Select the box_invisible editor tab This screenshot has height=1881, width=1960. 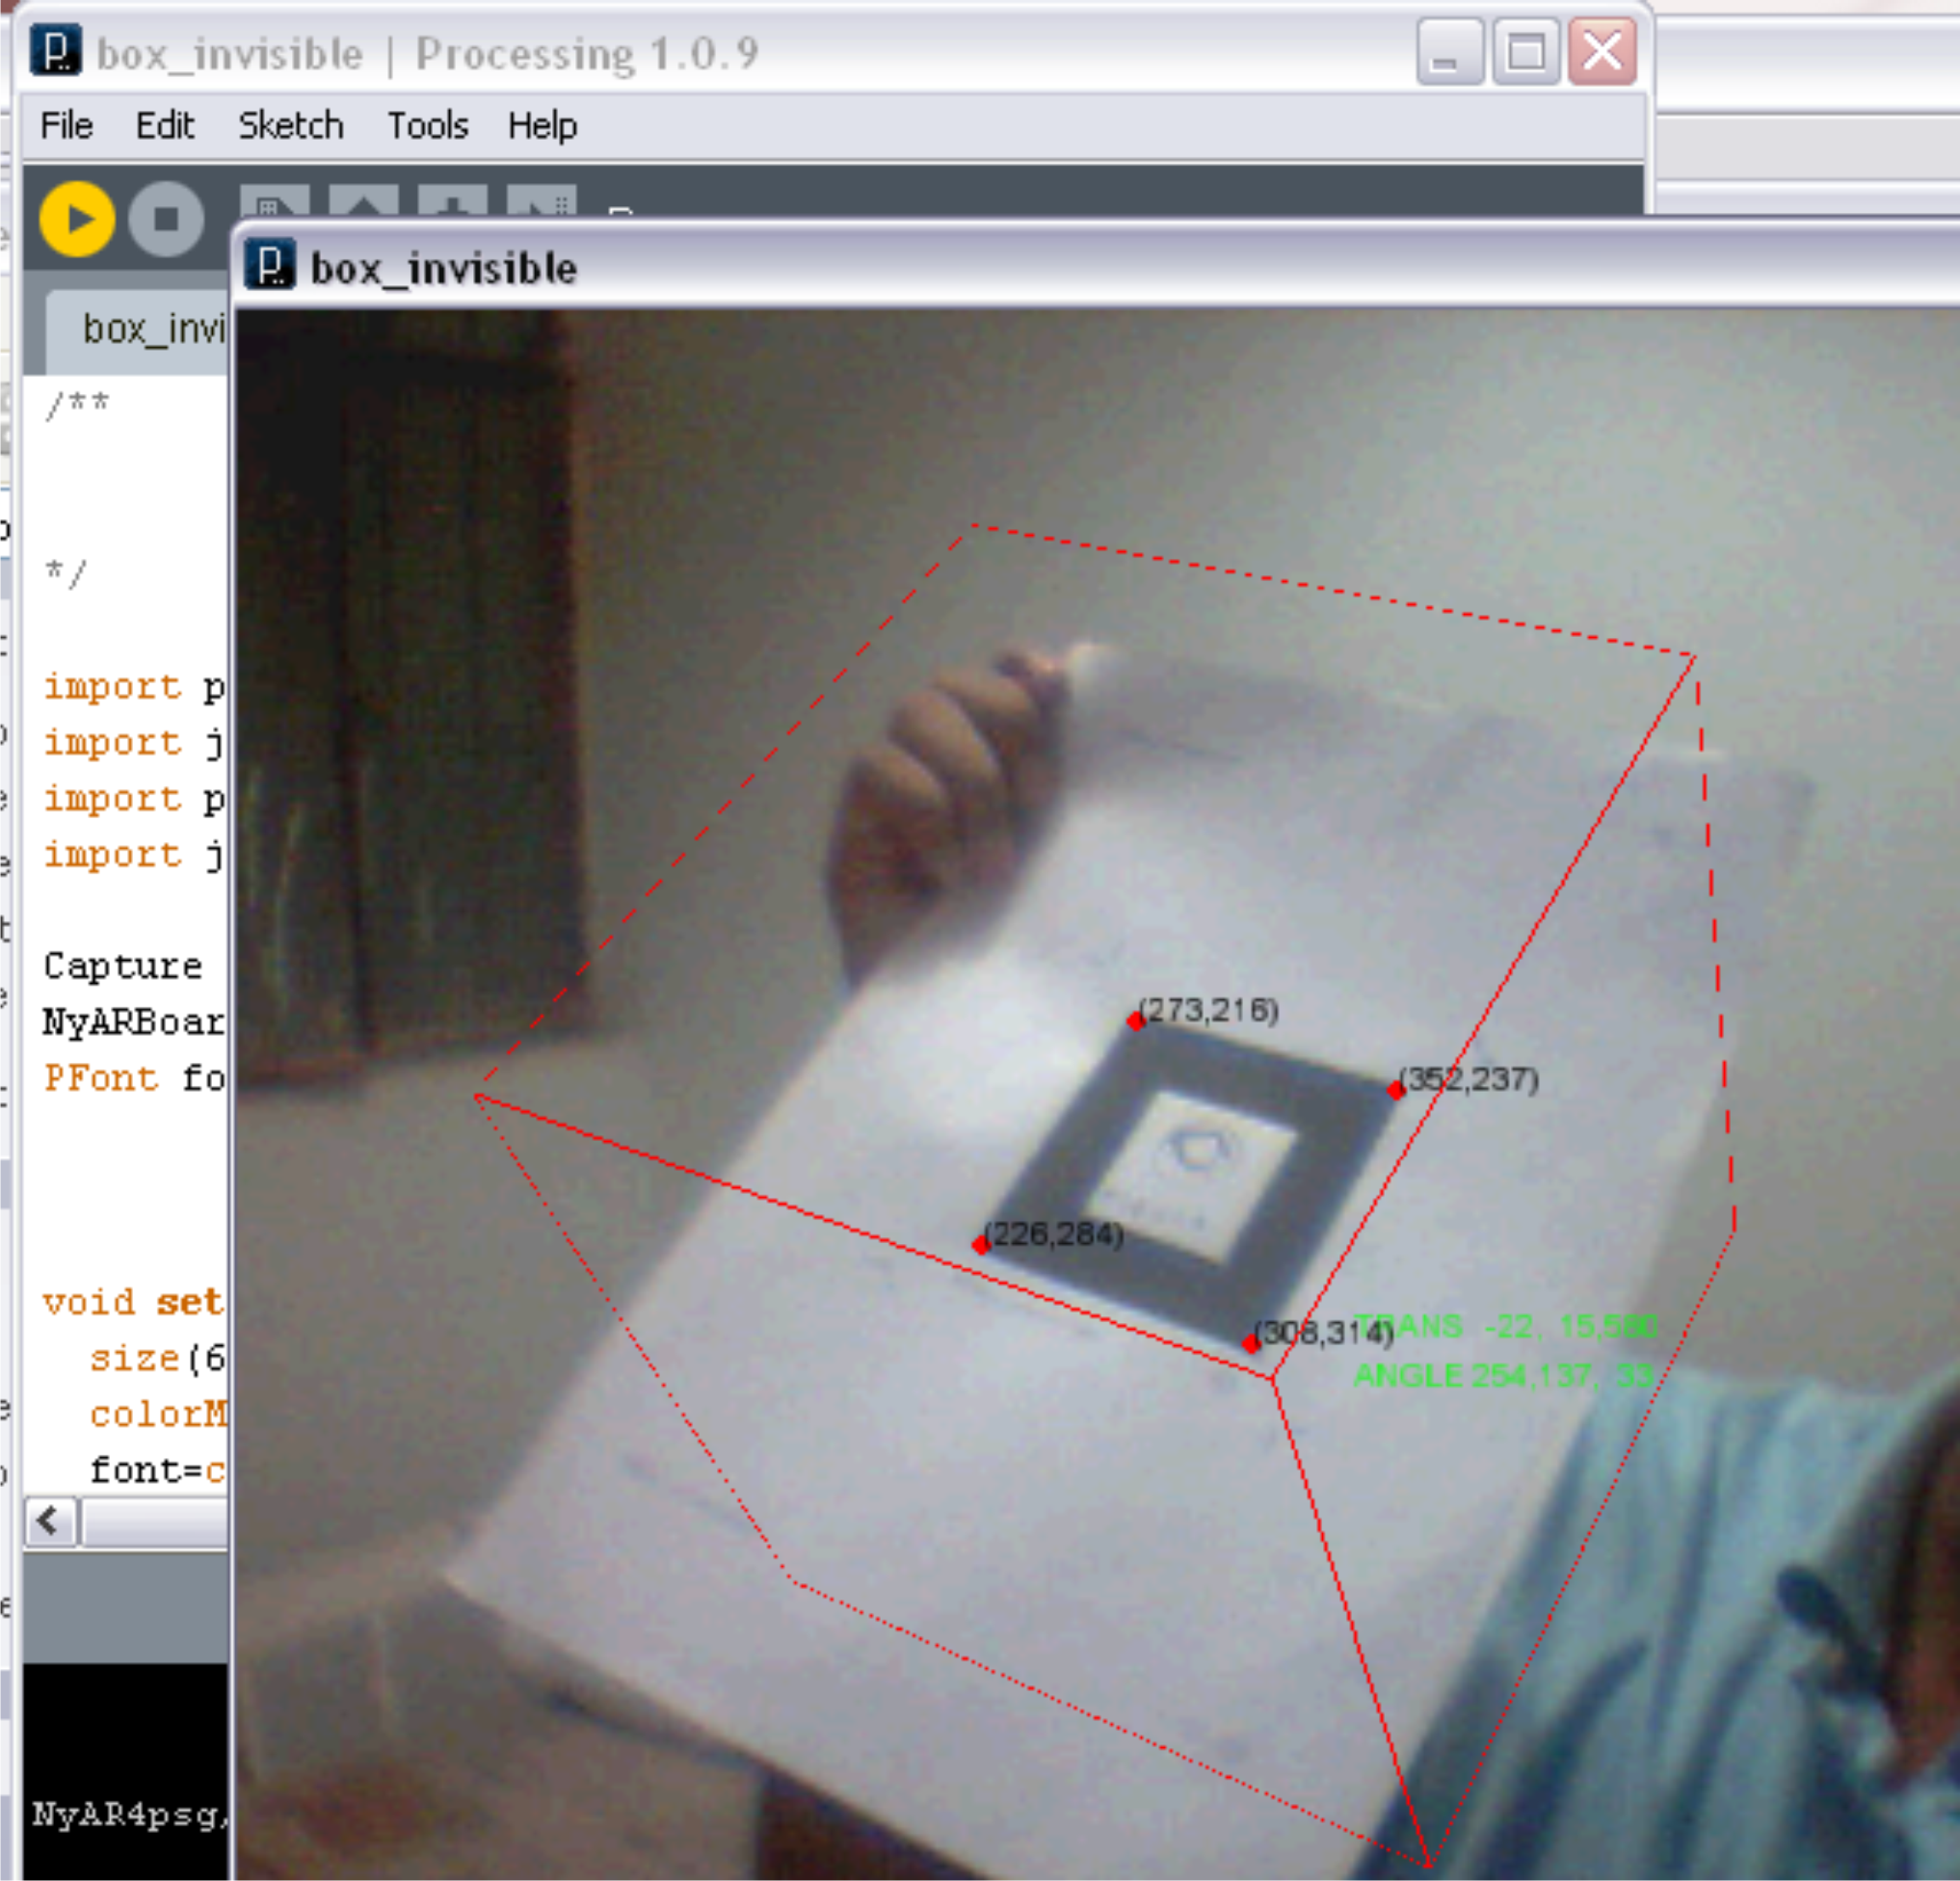pyautogui.click(x=150, y=330)
